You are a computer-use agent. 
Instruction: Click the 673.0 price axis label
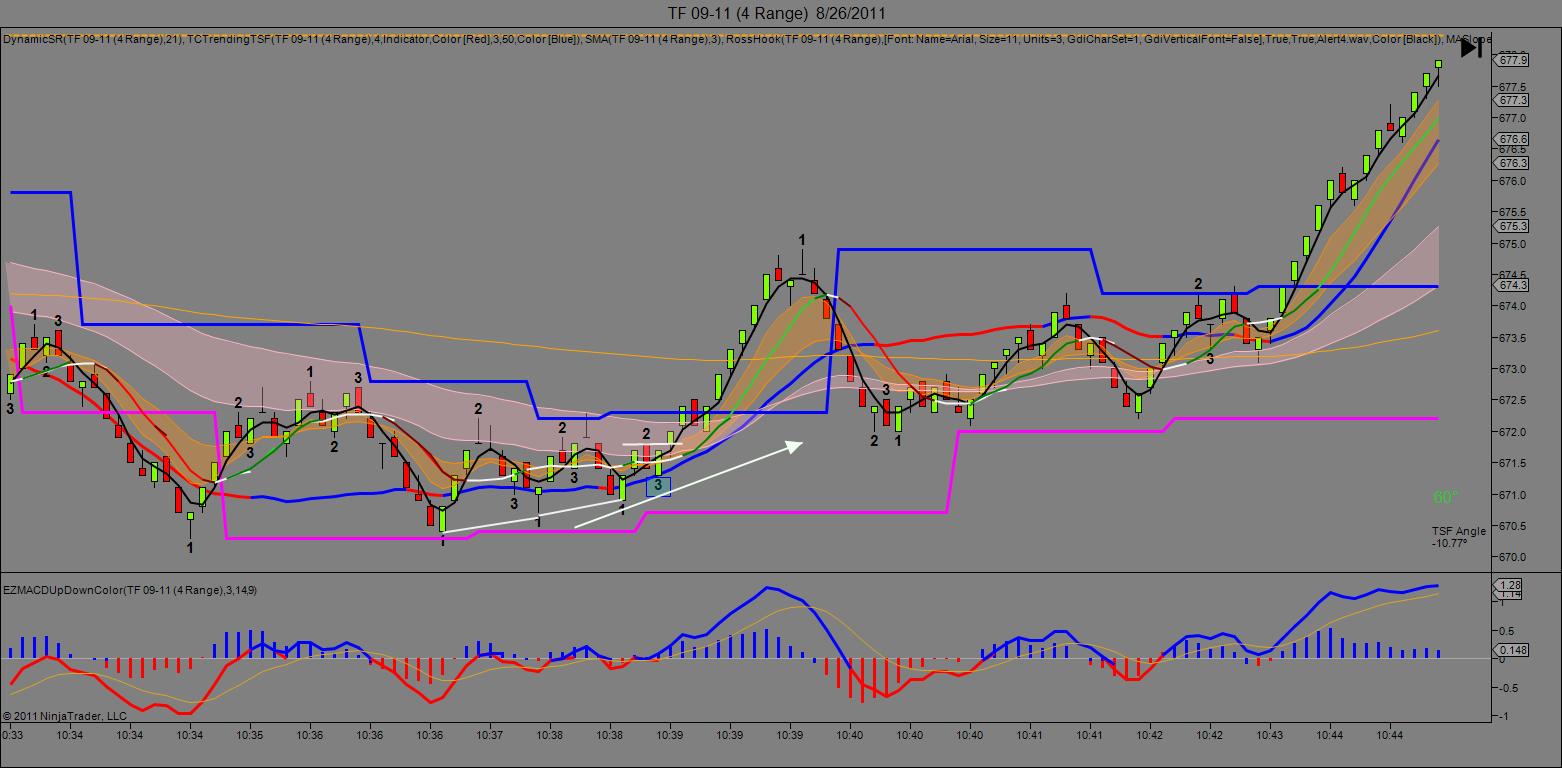[1513, 369]
